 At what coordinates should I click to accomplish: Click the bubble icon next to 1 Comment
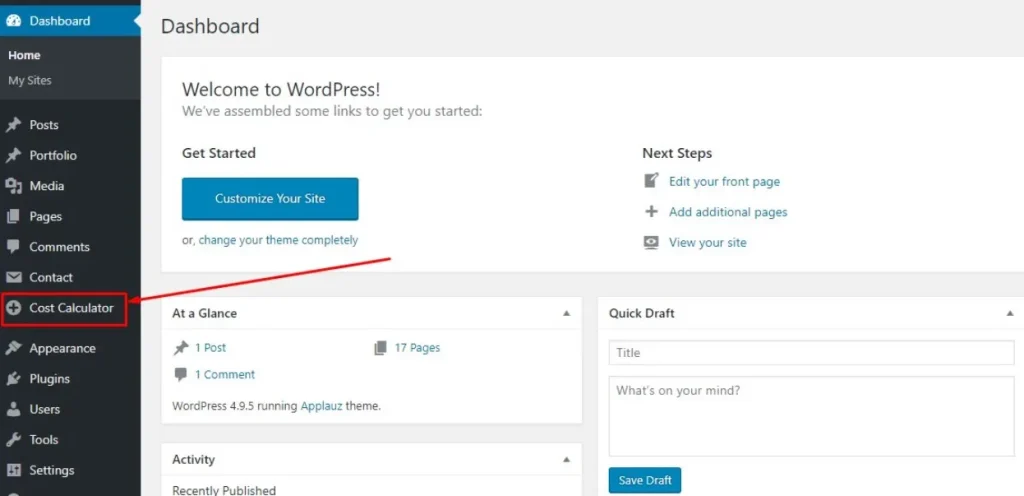tap(180, 375)
